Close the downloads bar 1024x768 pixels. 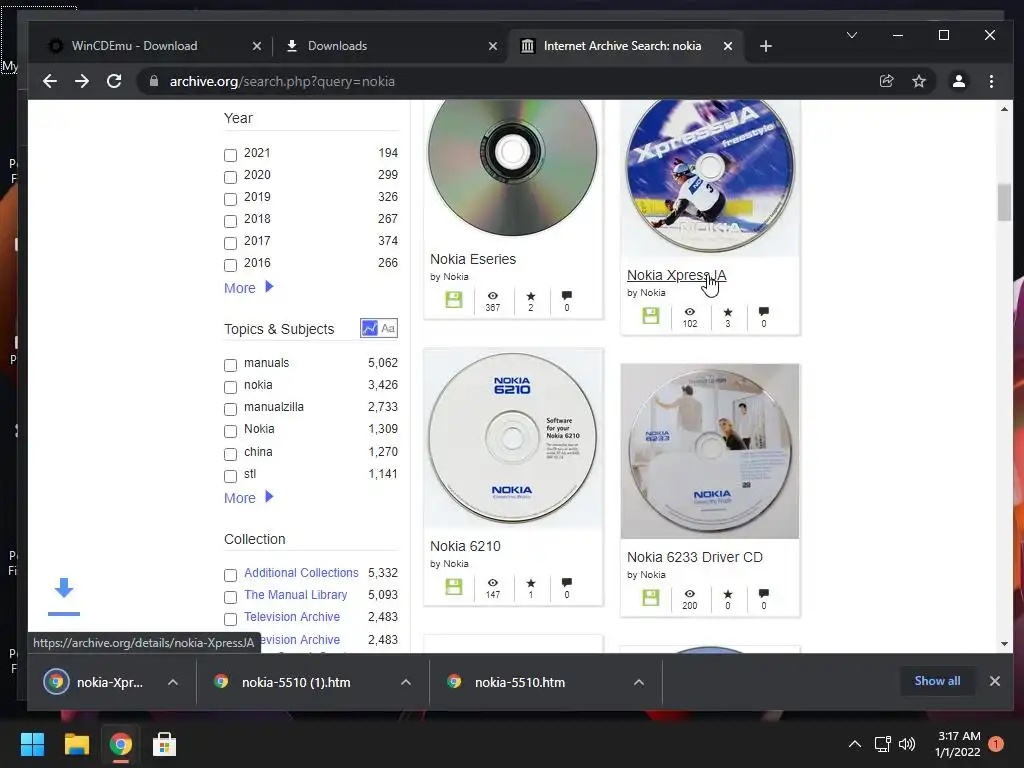coord(995,681)
